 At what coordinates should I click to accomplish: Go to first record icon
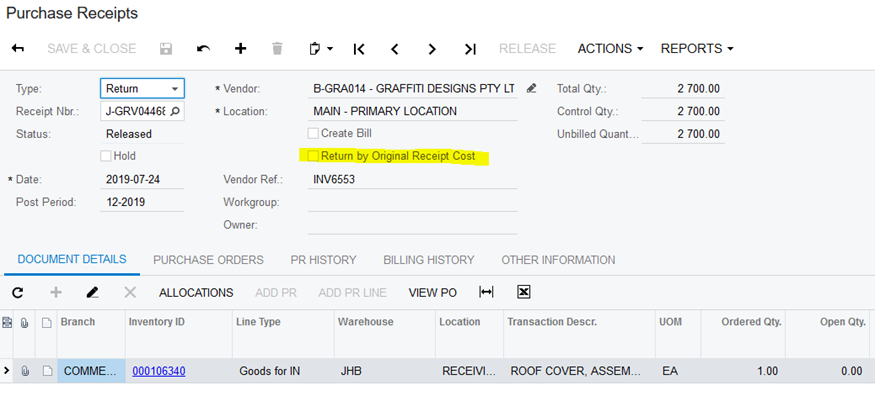tap(358, 48)
